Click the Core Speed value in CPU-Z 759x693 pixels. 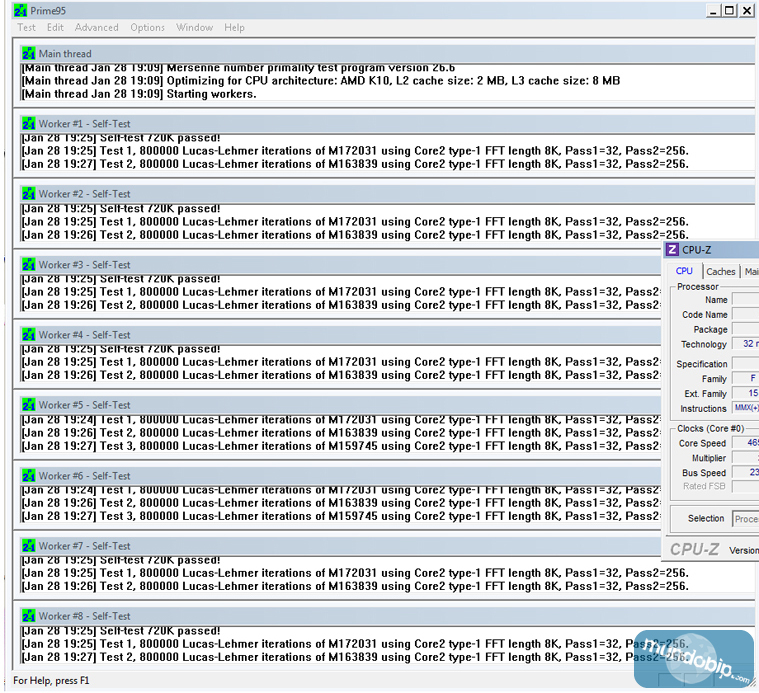pyautogui.click(x=746, y=443)
